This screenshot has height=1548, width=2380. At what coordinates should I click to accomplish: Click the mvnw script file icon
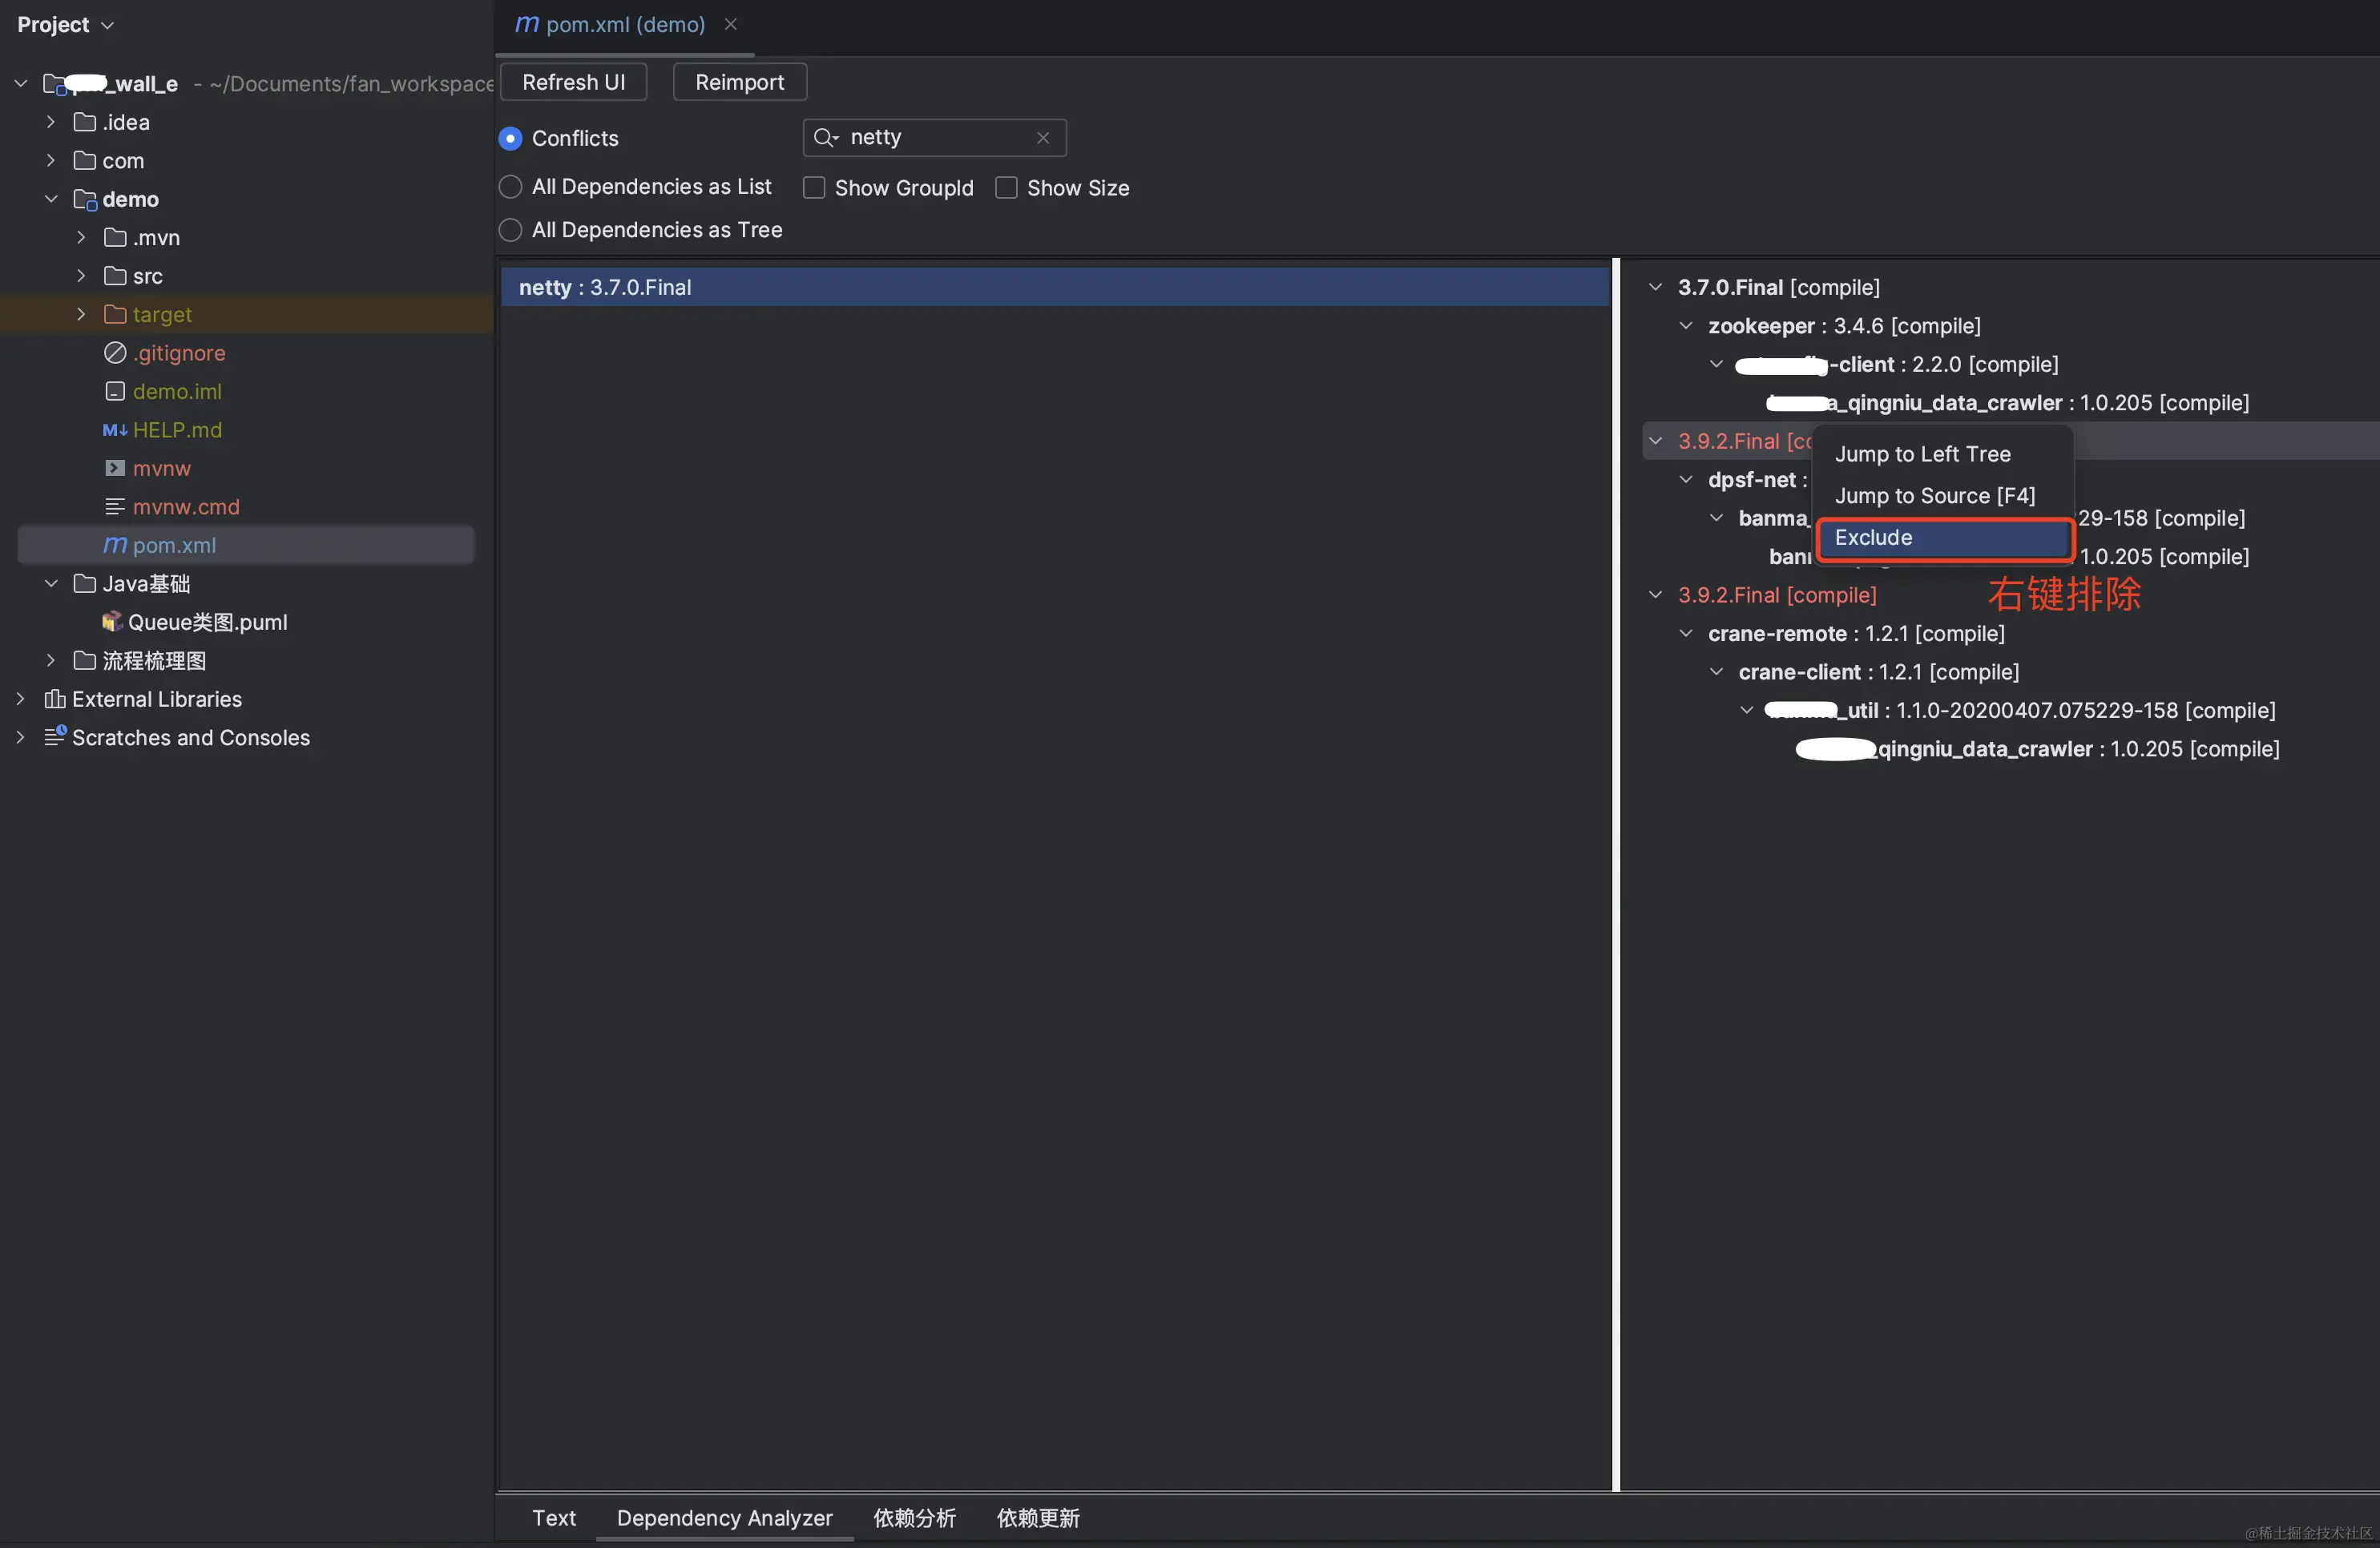click(115, 468)
